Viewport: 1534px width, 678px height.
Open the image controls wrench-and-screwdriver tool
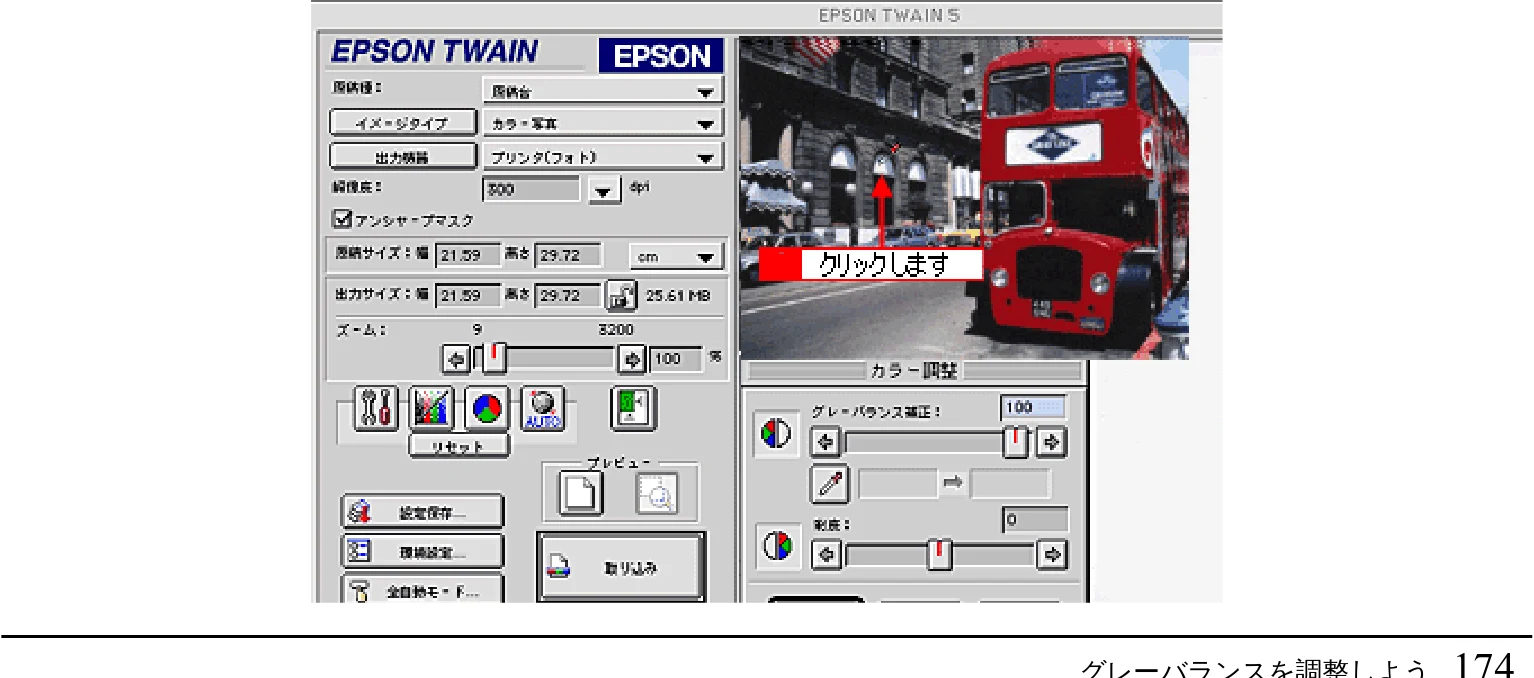(x=376, y=410)
